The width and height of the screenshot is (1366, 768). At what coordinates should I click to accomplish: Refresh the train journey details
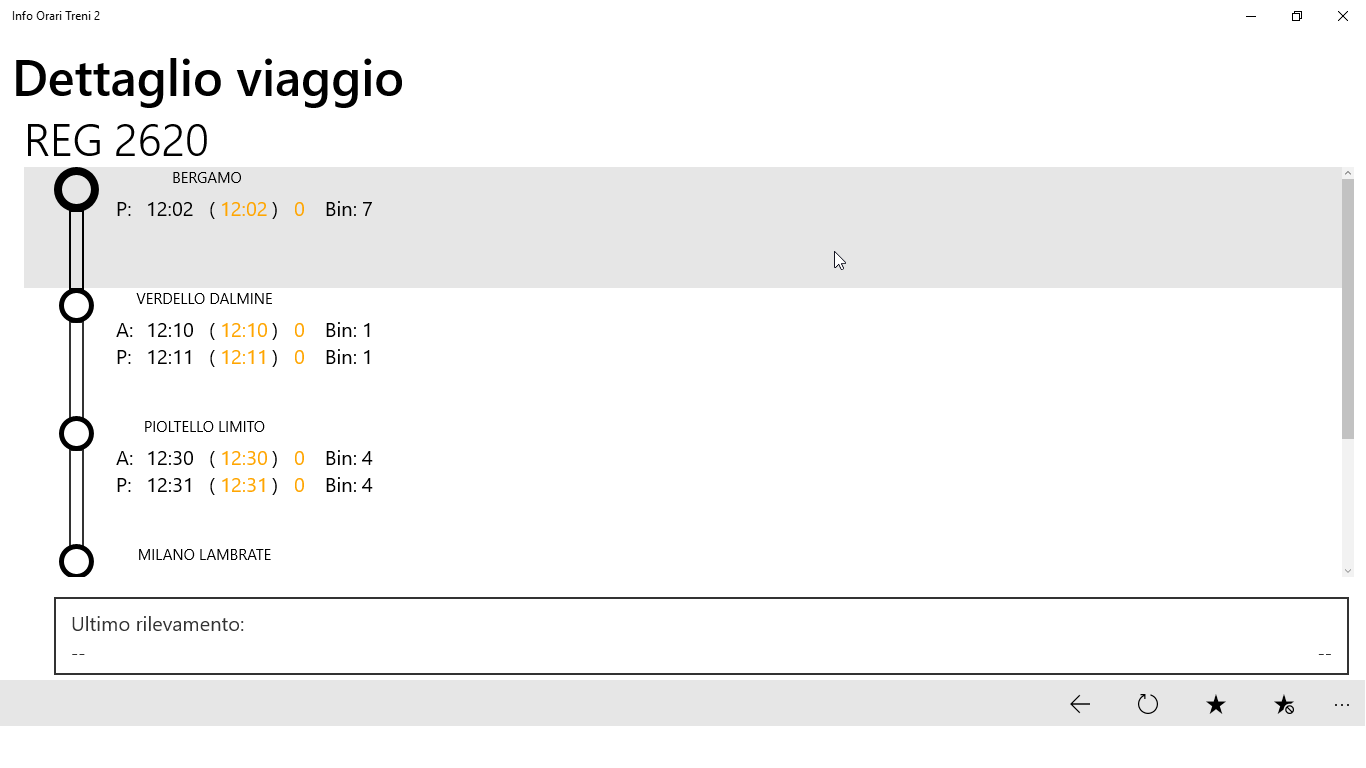click(x=1148, y=705)
